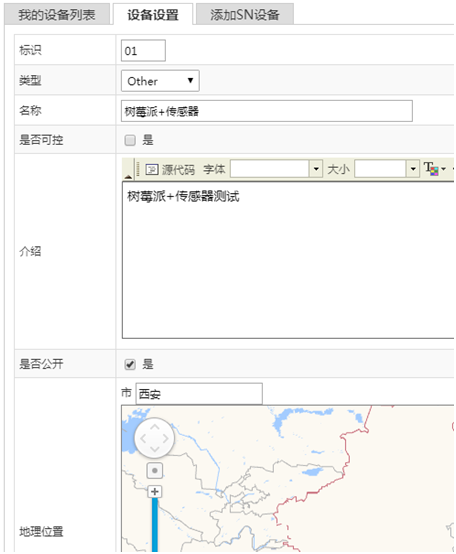
Task: Click the 介绍 label
Action: [30, 251]
